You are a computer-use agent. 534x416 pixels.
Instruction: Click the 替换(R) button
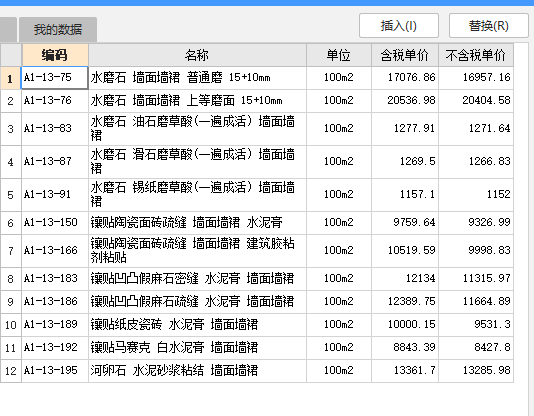click(x=489, y=26)
